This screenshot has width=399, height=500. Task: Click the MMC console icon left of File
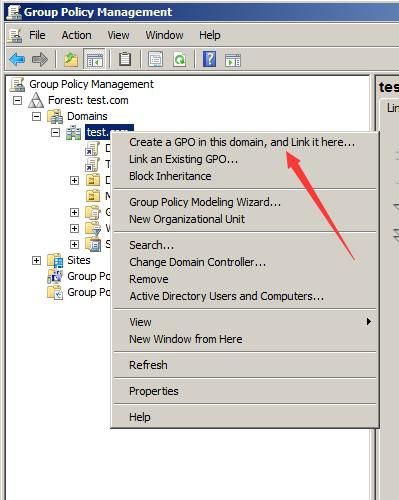pyautogui.click(x=15, y=35)
